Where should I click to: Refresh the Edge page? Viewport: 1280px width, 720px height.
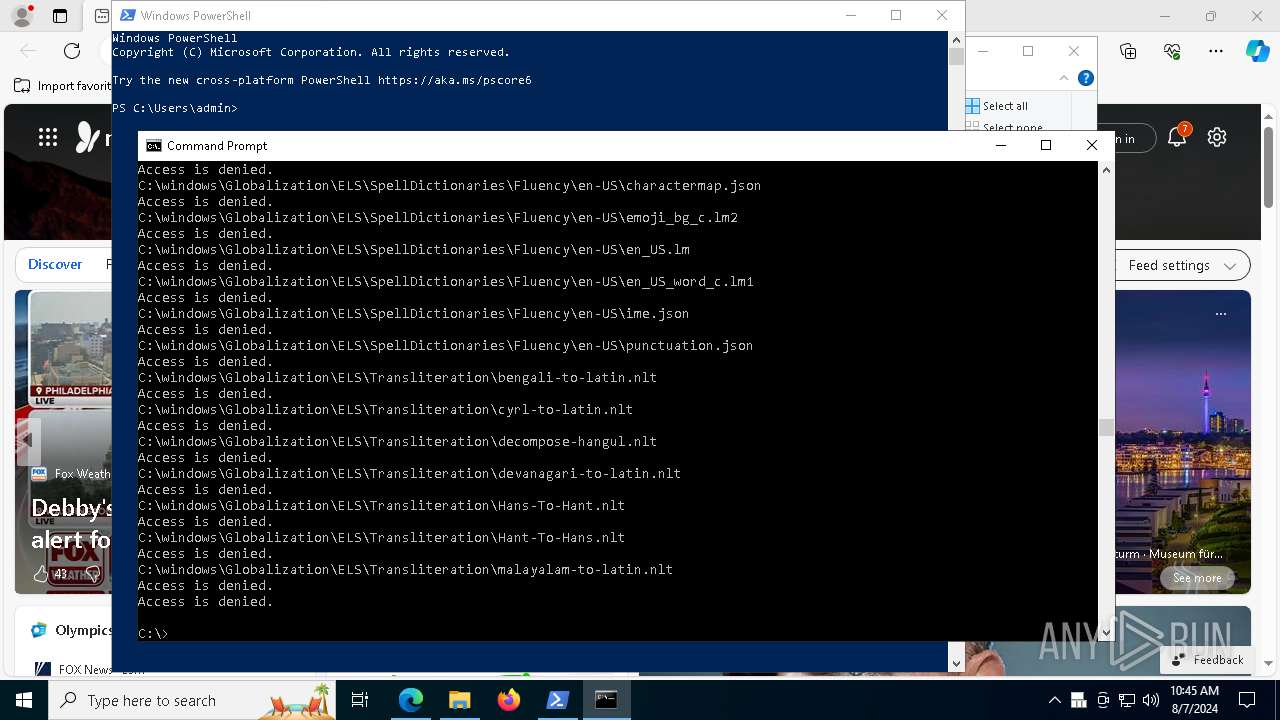pos(72,51)
